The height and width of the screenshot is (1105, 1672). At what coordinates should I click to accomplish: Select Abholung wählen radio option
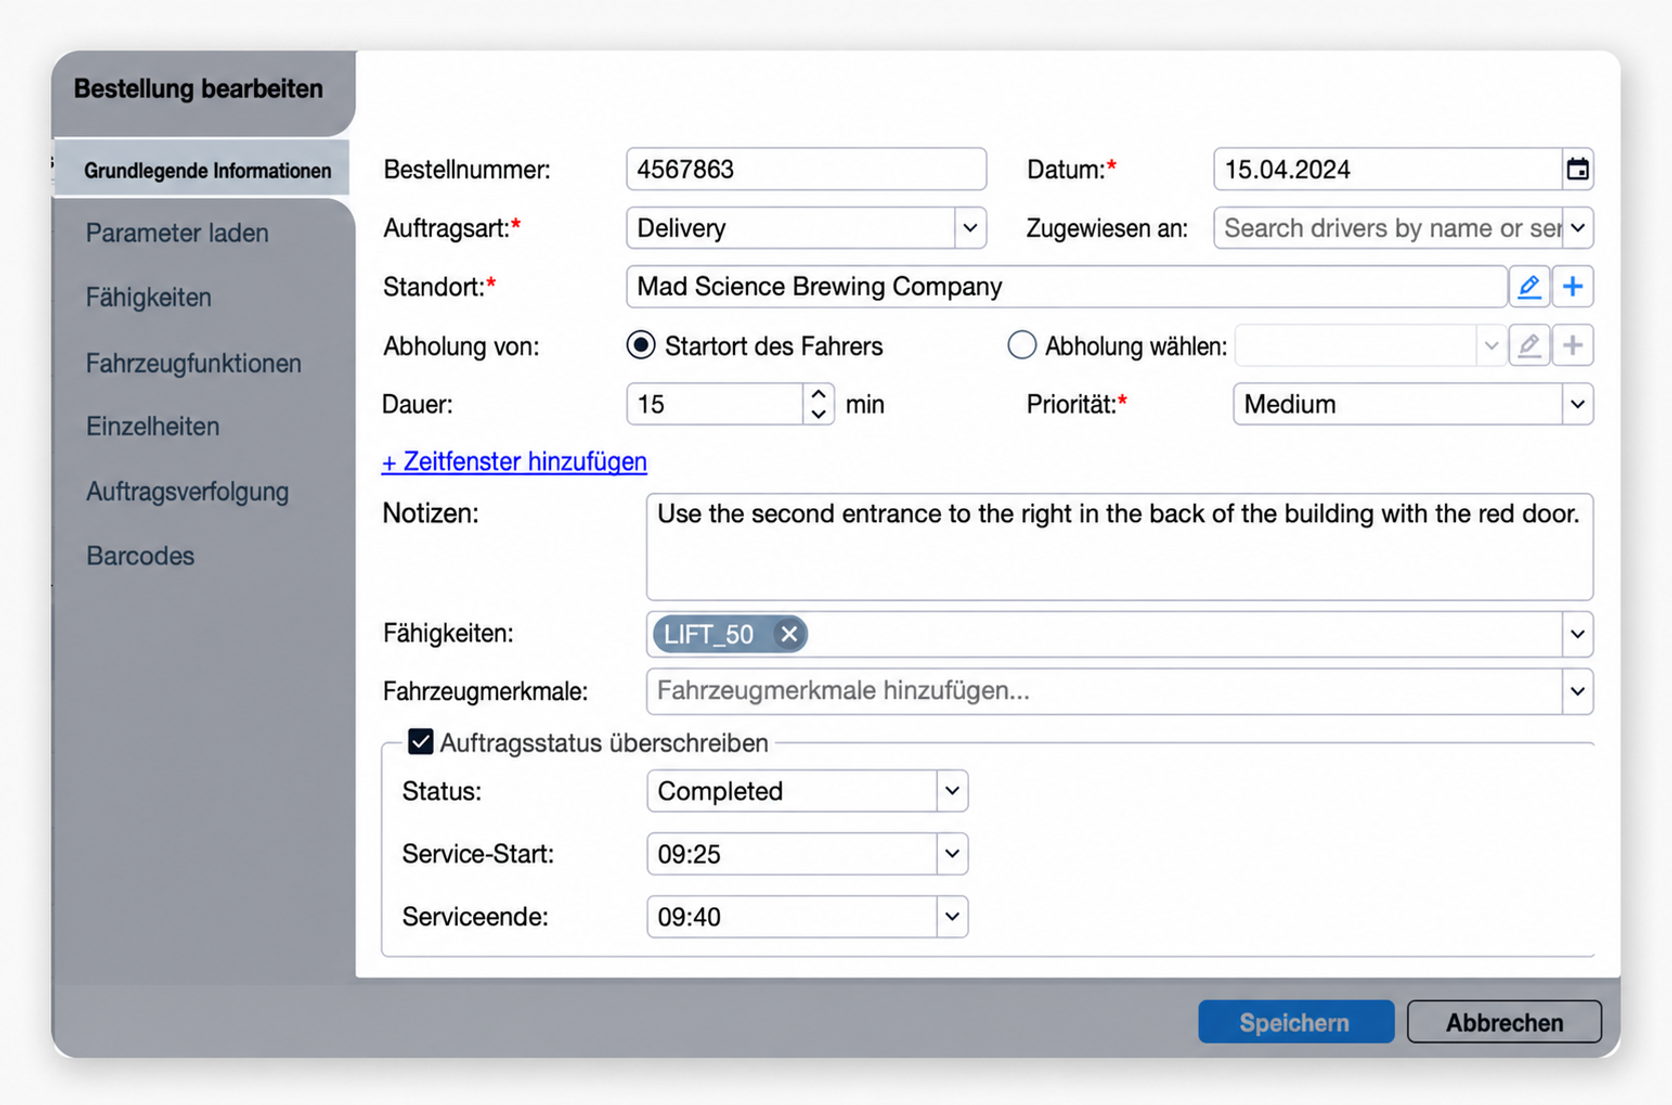click(x=1021, y=345)
